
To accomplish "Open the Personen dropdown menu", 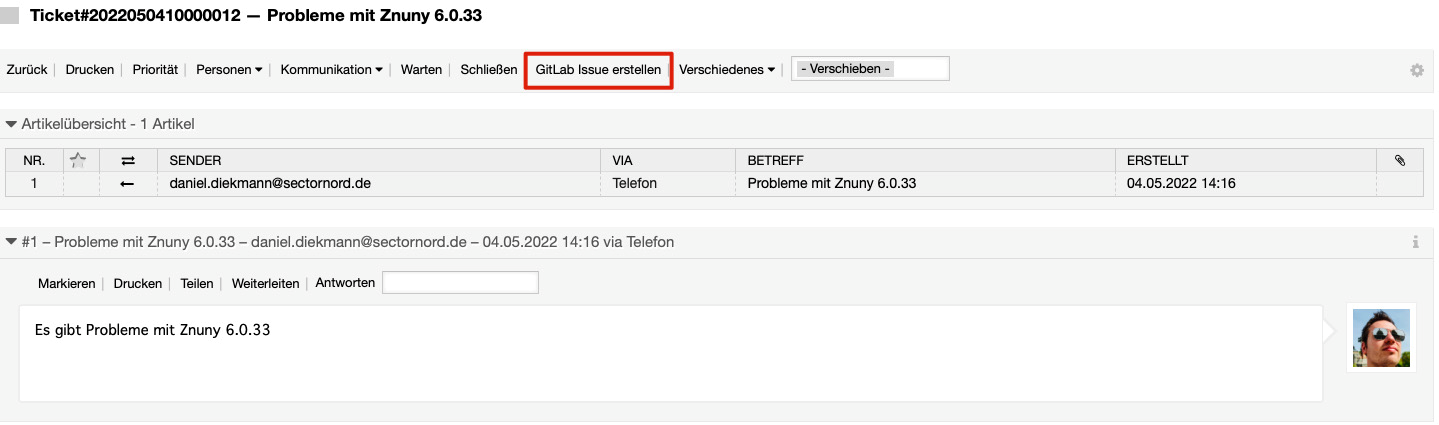I will click(229, 70).
